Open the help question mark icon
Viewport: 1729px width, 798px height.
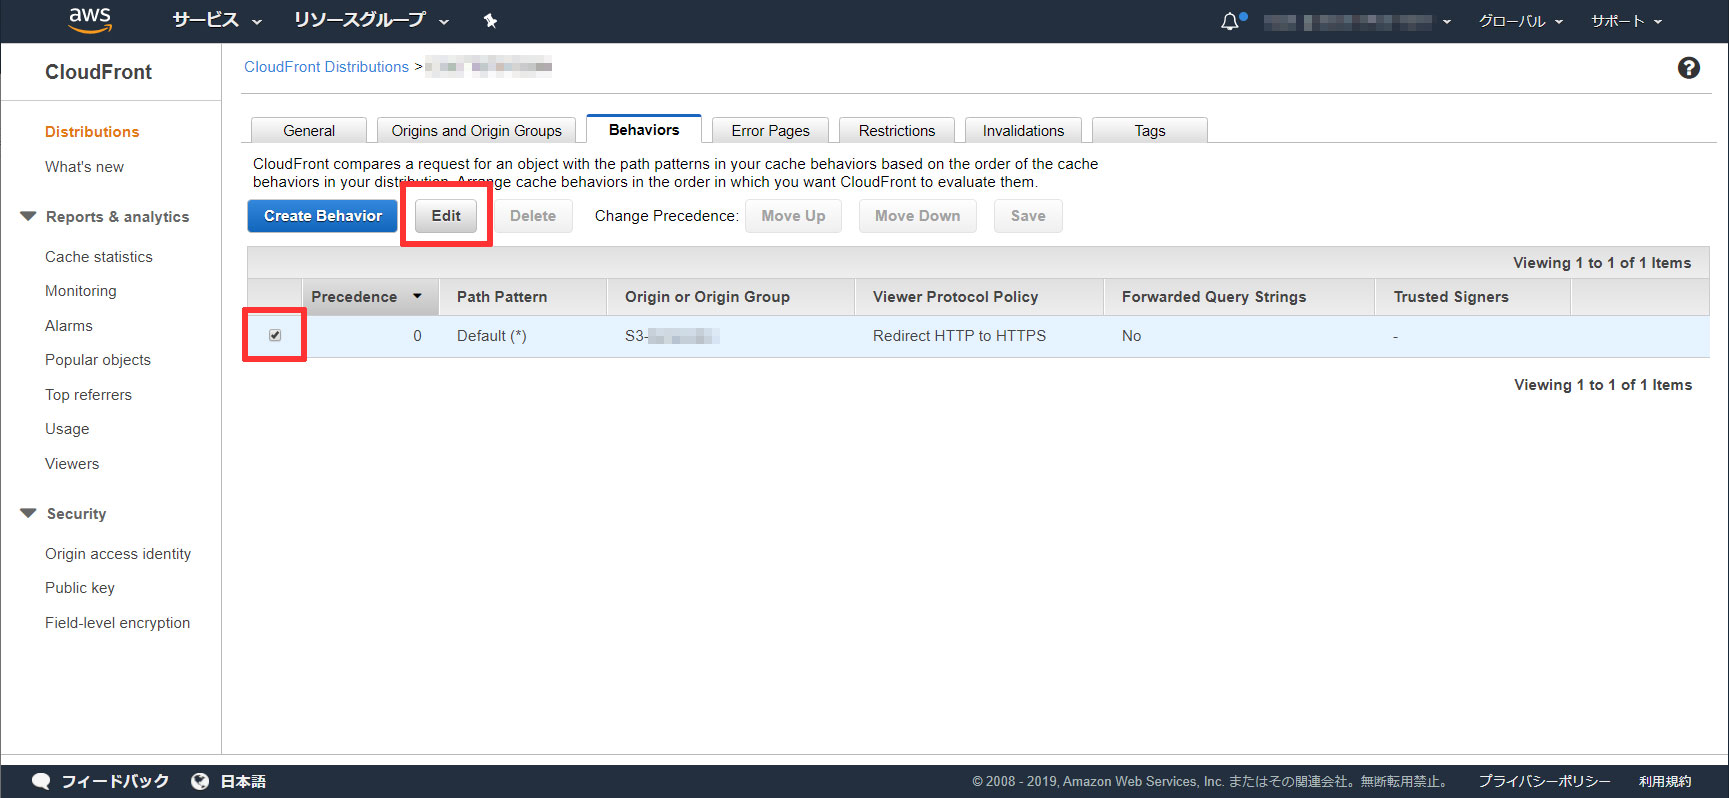click(x=1688, y=67)
